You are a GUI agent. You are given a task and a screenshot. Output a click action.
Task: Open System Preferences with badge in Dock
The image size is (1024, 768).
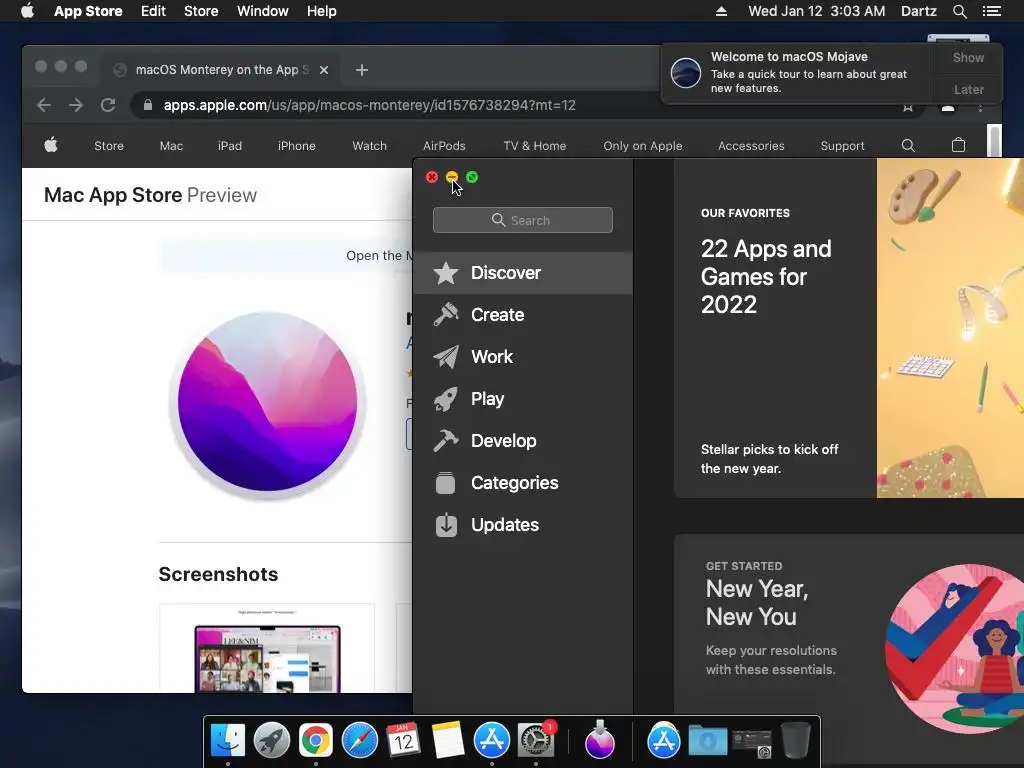coord(536,741)
